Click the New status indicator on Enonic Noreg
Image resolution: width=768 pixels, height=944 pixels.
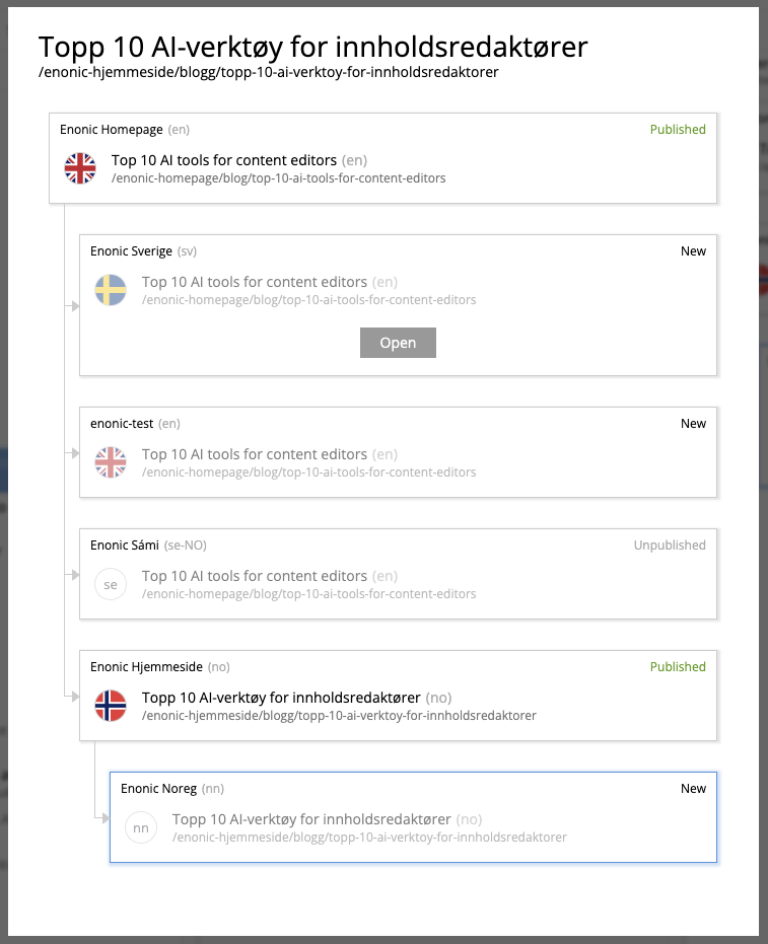(x=693, y=788)
